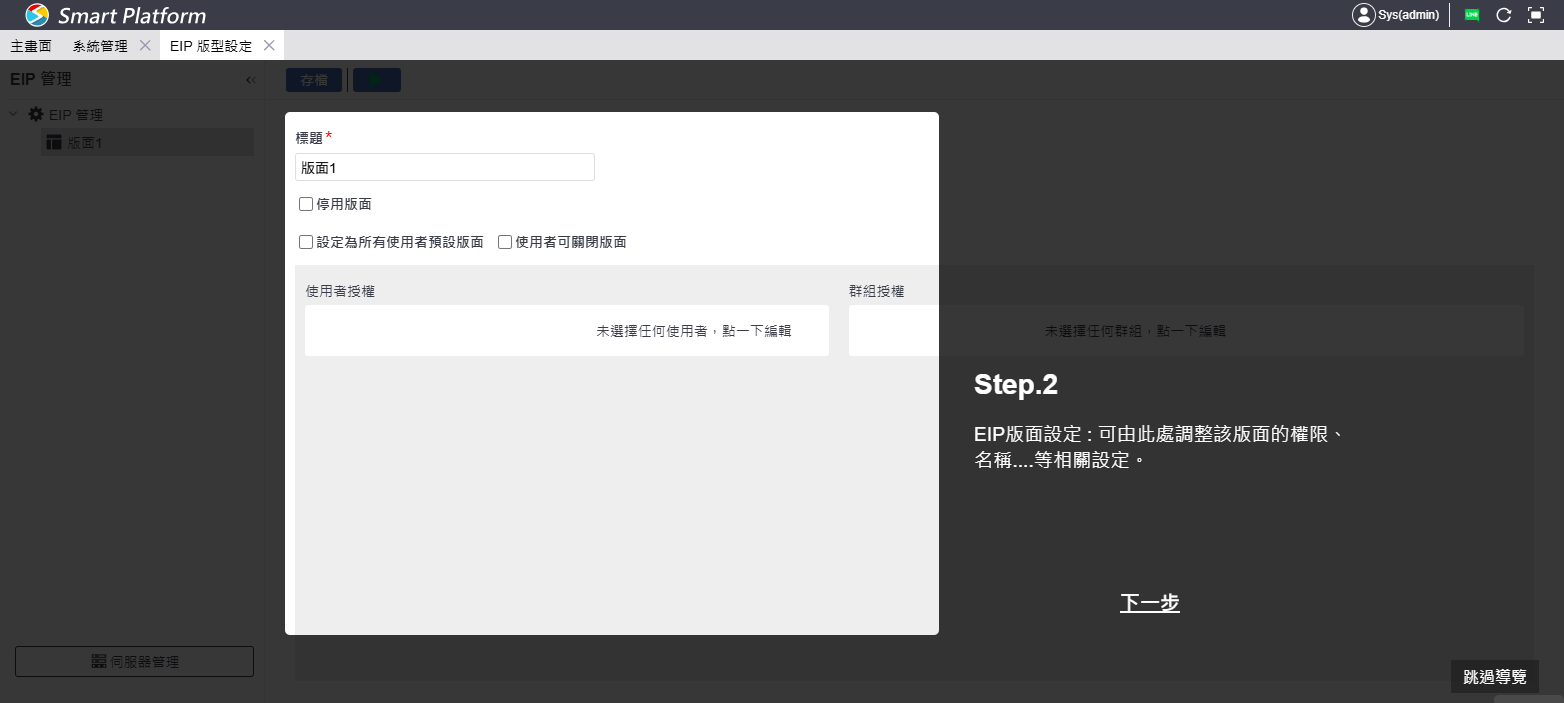Click the Smart Platform logo icon
The image size is (1564, 703).
click(37, 15)
